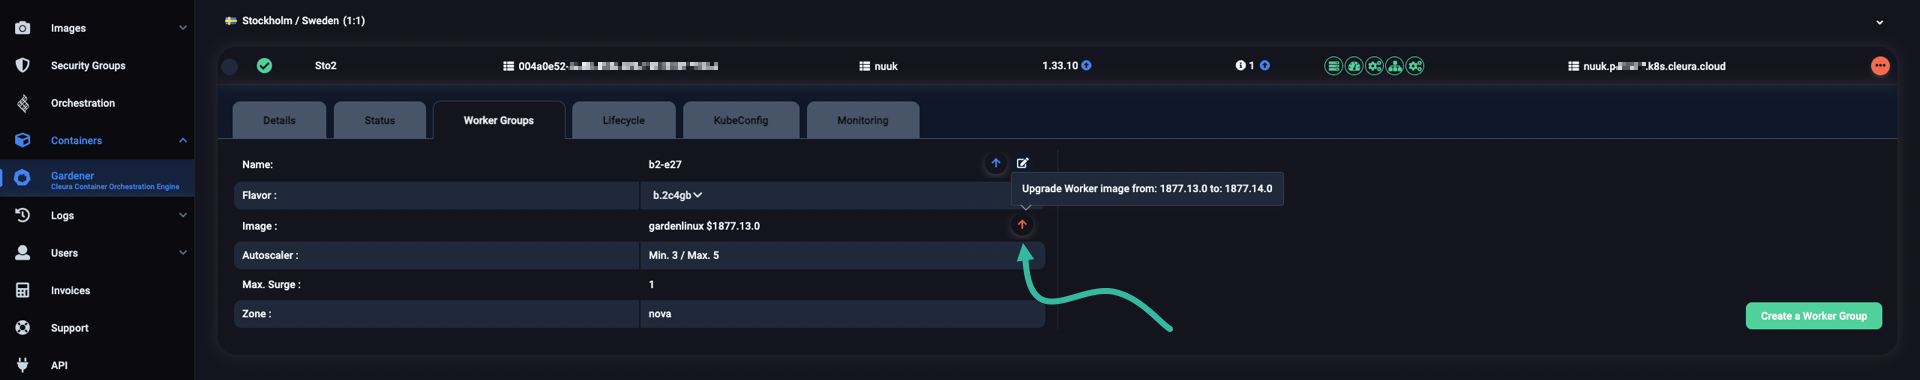The width and height of the screenshot is (1920, 380).
Task: Edit worker group b2-e27 pencil icon
Action: (x=1022, y=163)
